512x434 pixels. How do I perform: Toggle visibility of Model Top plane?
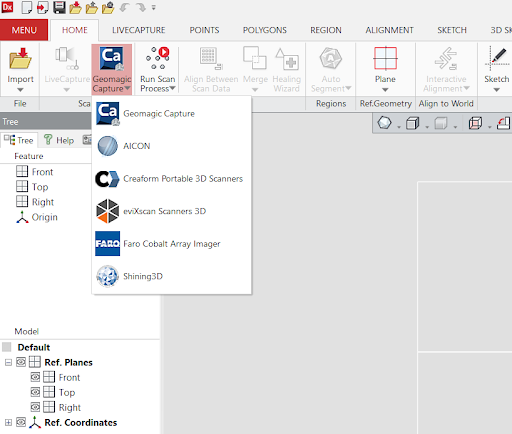tap(35, 392)
